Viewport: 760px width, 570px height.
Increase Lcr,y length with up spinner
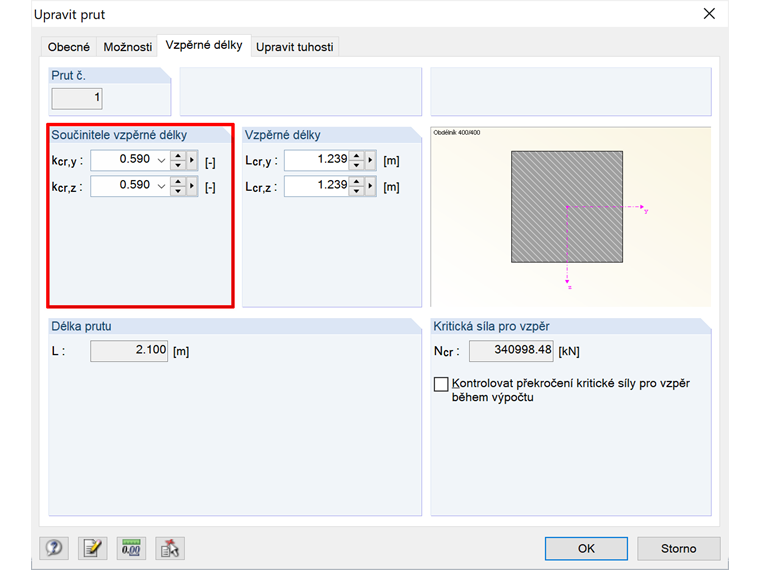[x=357, y=156]
